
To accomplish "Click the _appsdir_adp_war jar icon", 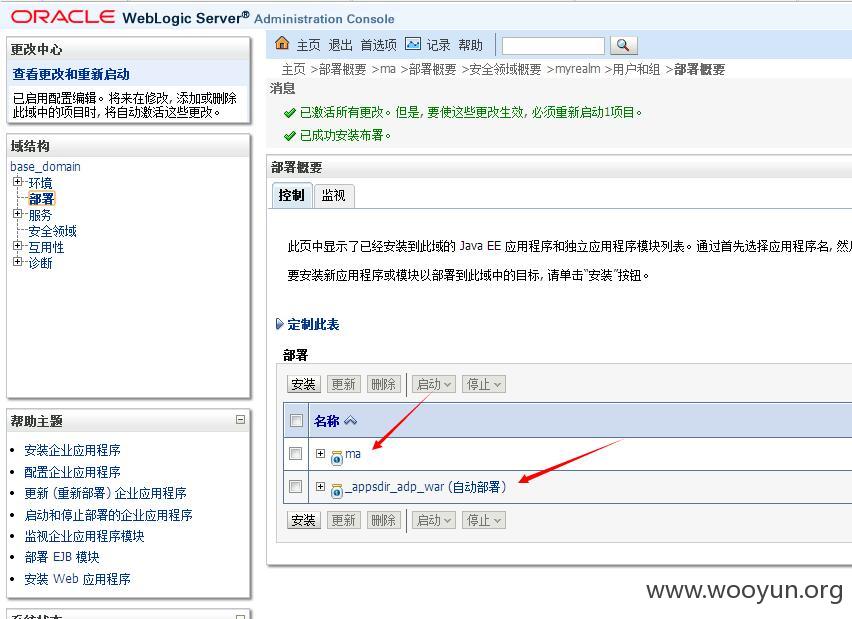I will coord(337,490).
